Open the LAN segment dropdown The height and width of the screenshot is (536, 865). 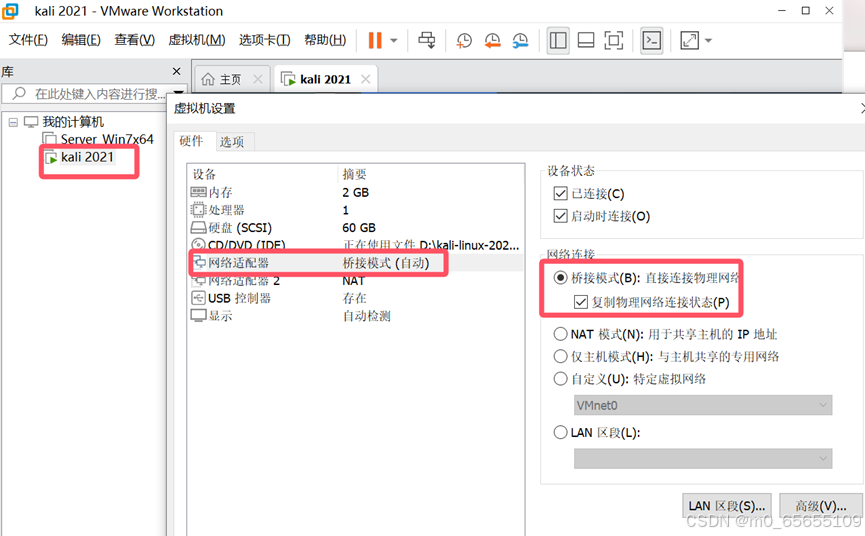pos(703,459)
